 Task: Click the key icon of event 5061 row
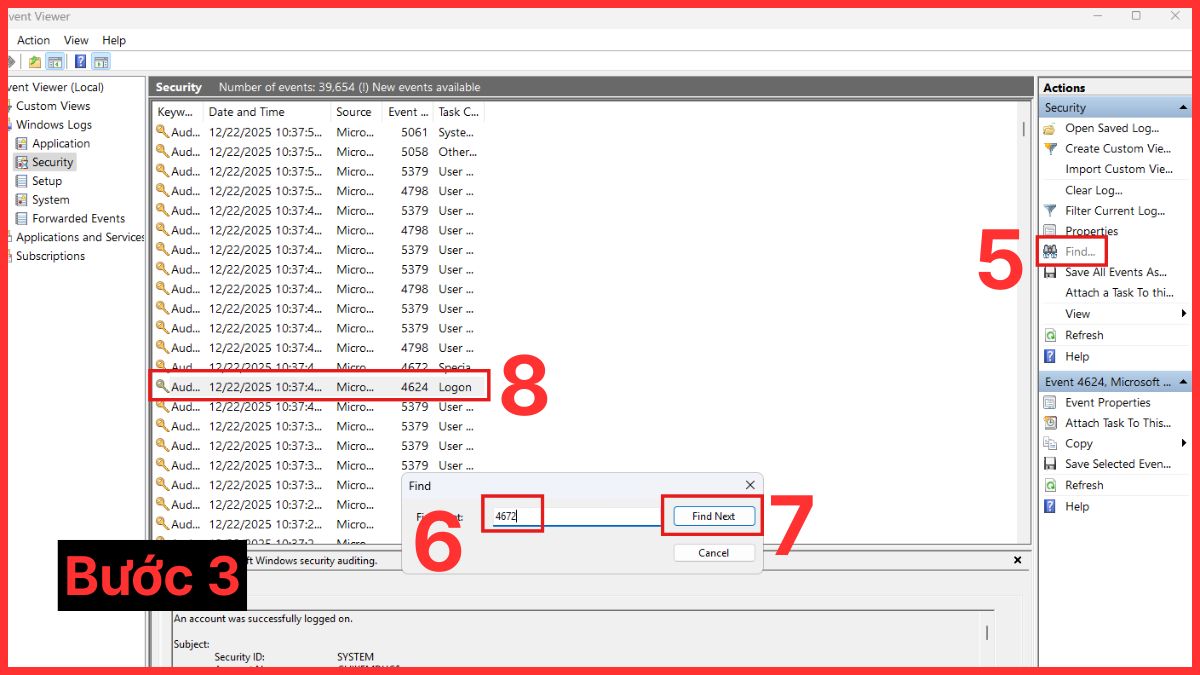coord(162,131)
